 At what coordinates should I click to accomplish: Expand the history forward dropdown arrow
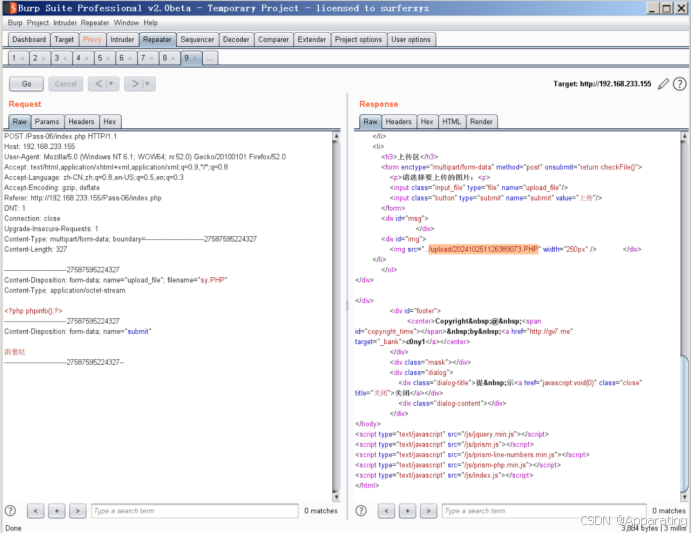pos(147,83)
